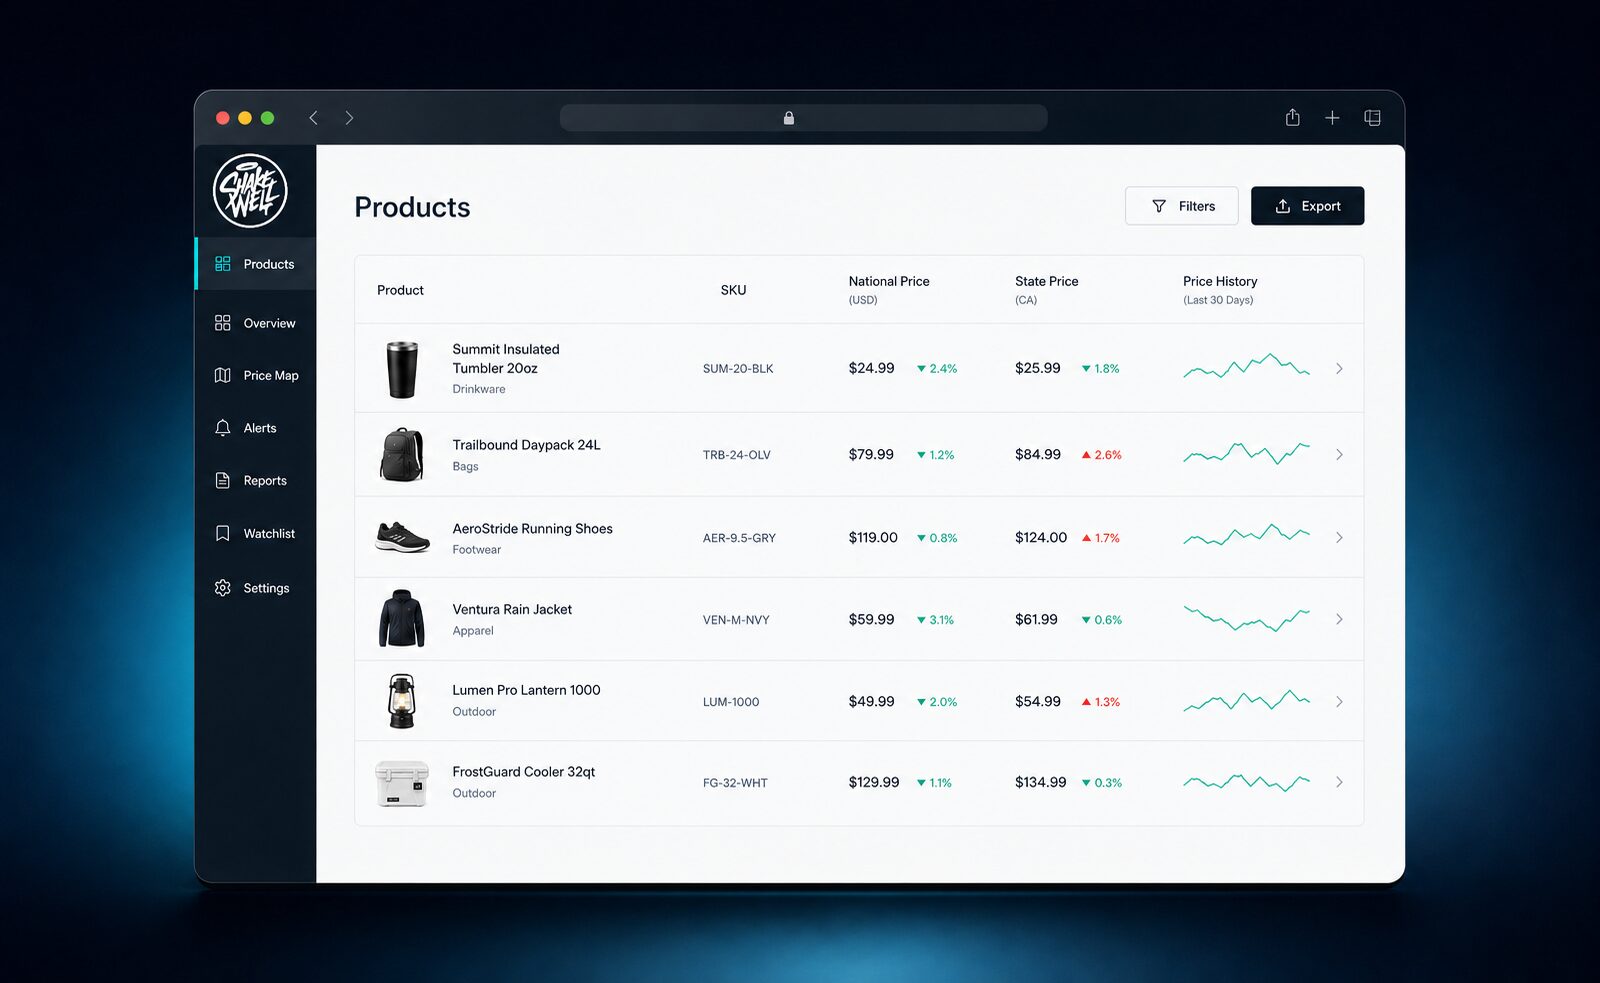
Task: Expand the Summit Insulated Tumbler row chevron
Action: point(1339,369)
